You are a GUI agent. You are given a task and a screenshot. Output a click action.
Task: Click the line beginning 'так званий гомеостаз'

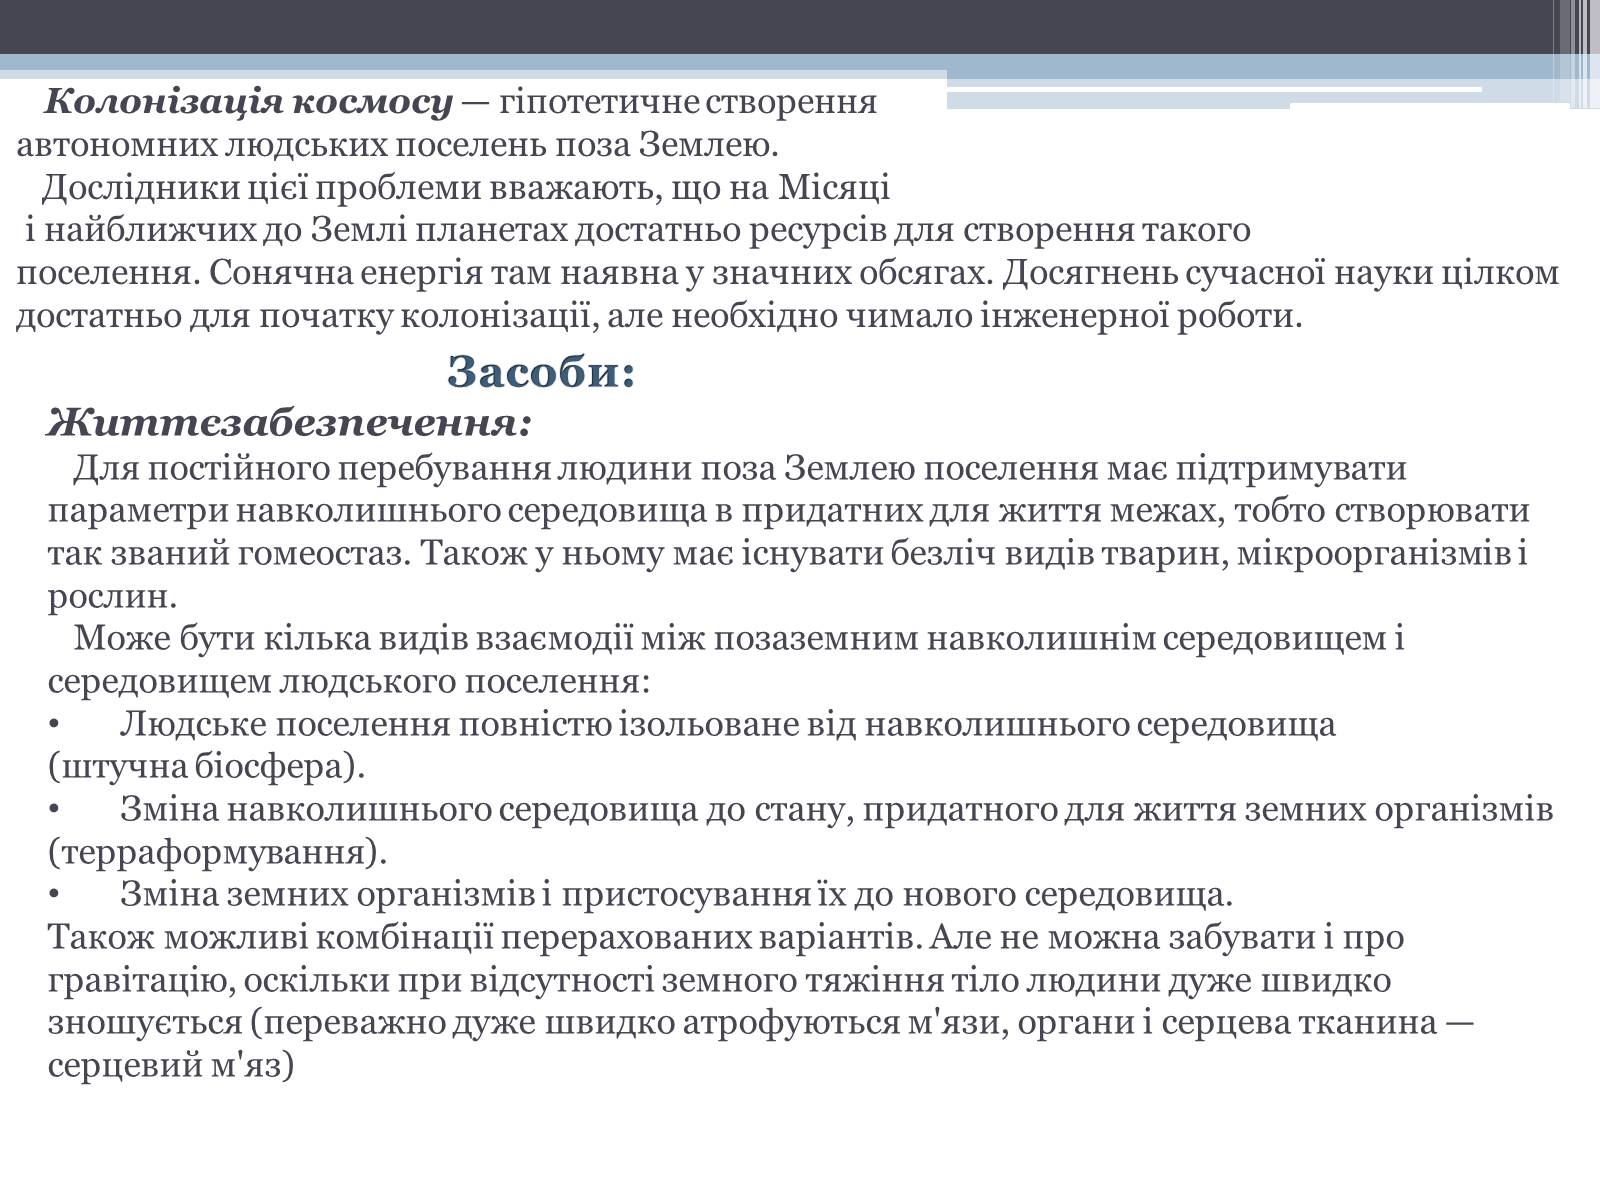(x=788, y=553)
